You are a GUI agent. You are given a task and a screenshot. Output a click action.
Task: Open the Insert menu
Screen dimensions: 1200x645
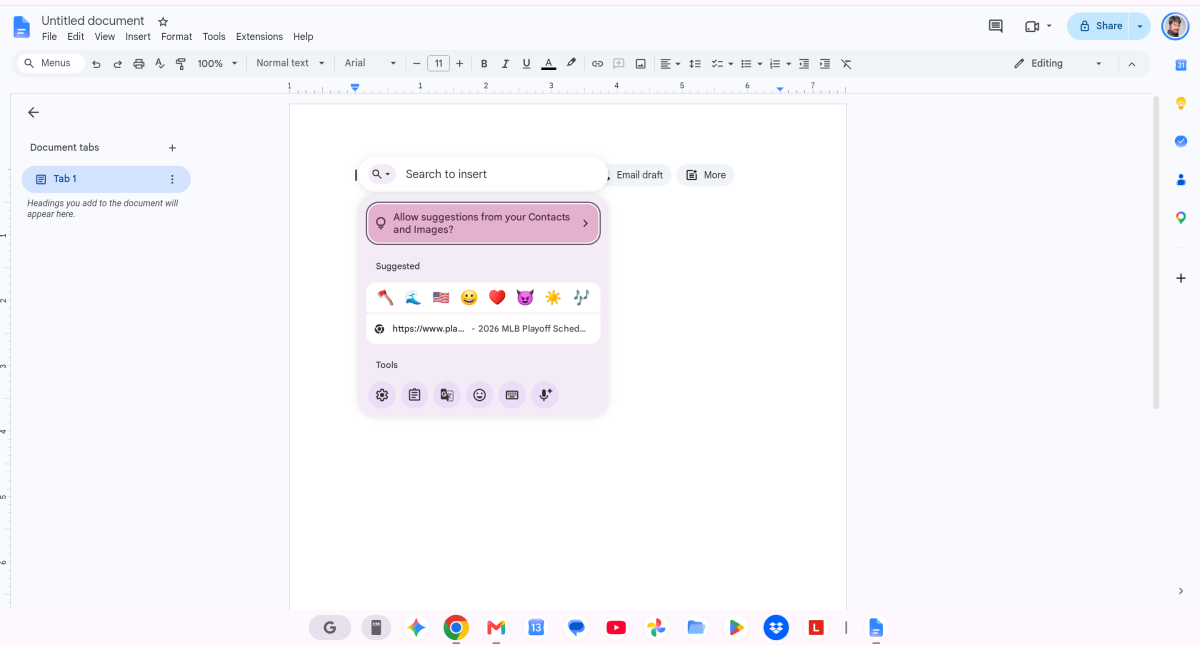coord(138,37)
